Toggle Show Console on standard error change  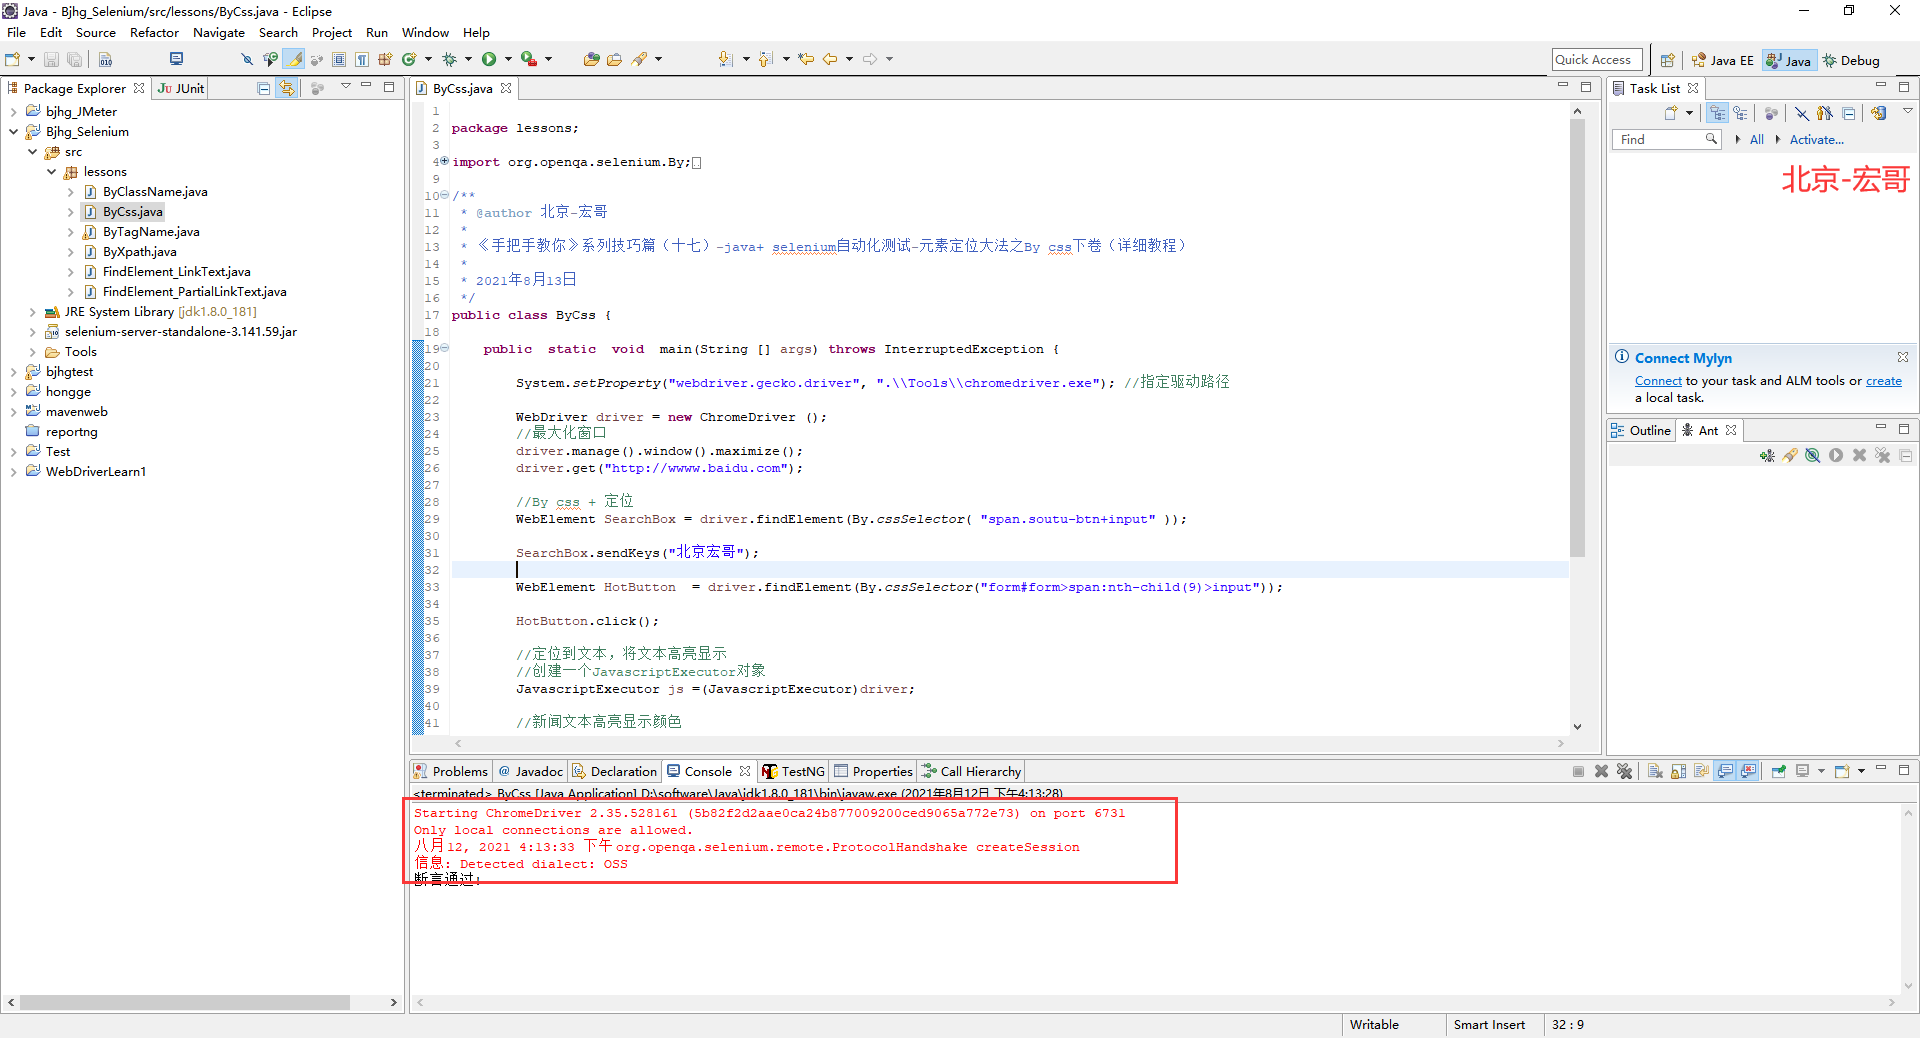(1748, 771)
